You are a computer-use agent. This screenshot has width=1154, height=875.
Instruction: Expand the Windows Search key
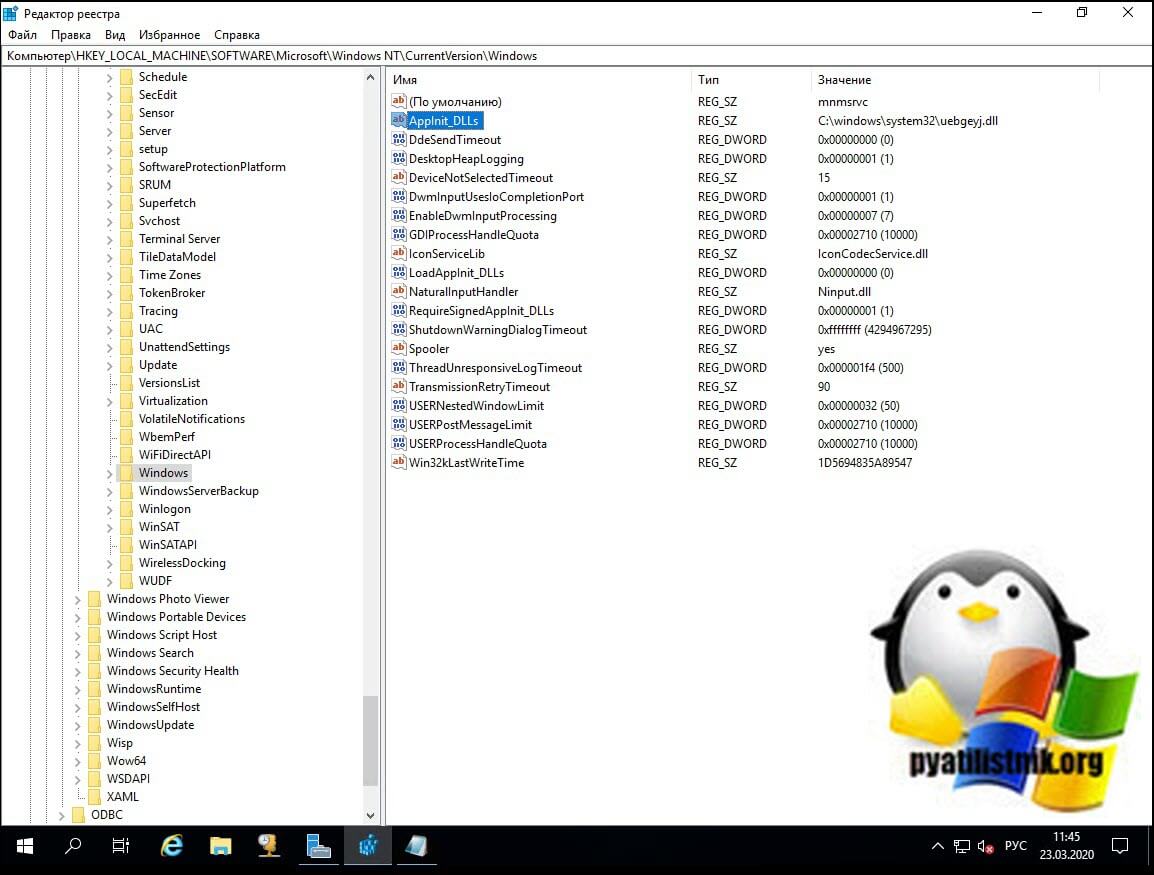click(x=78, y=653)
